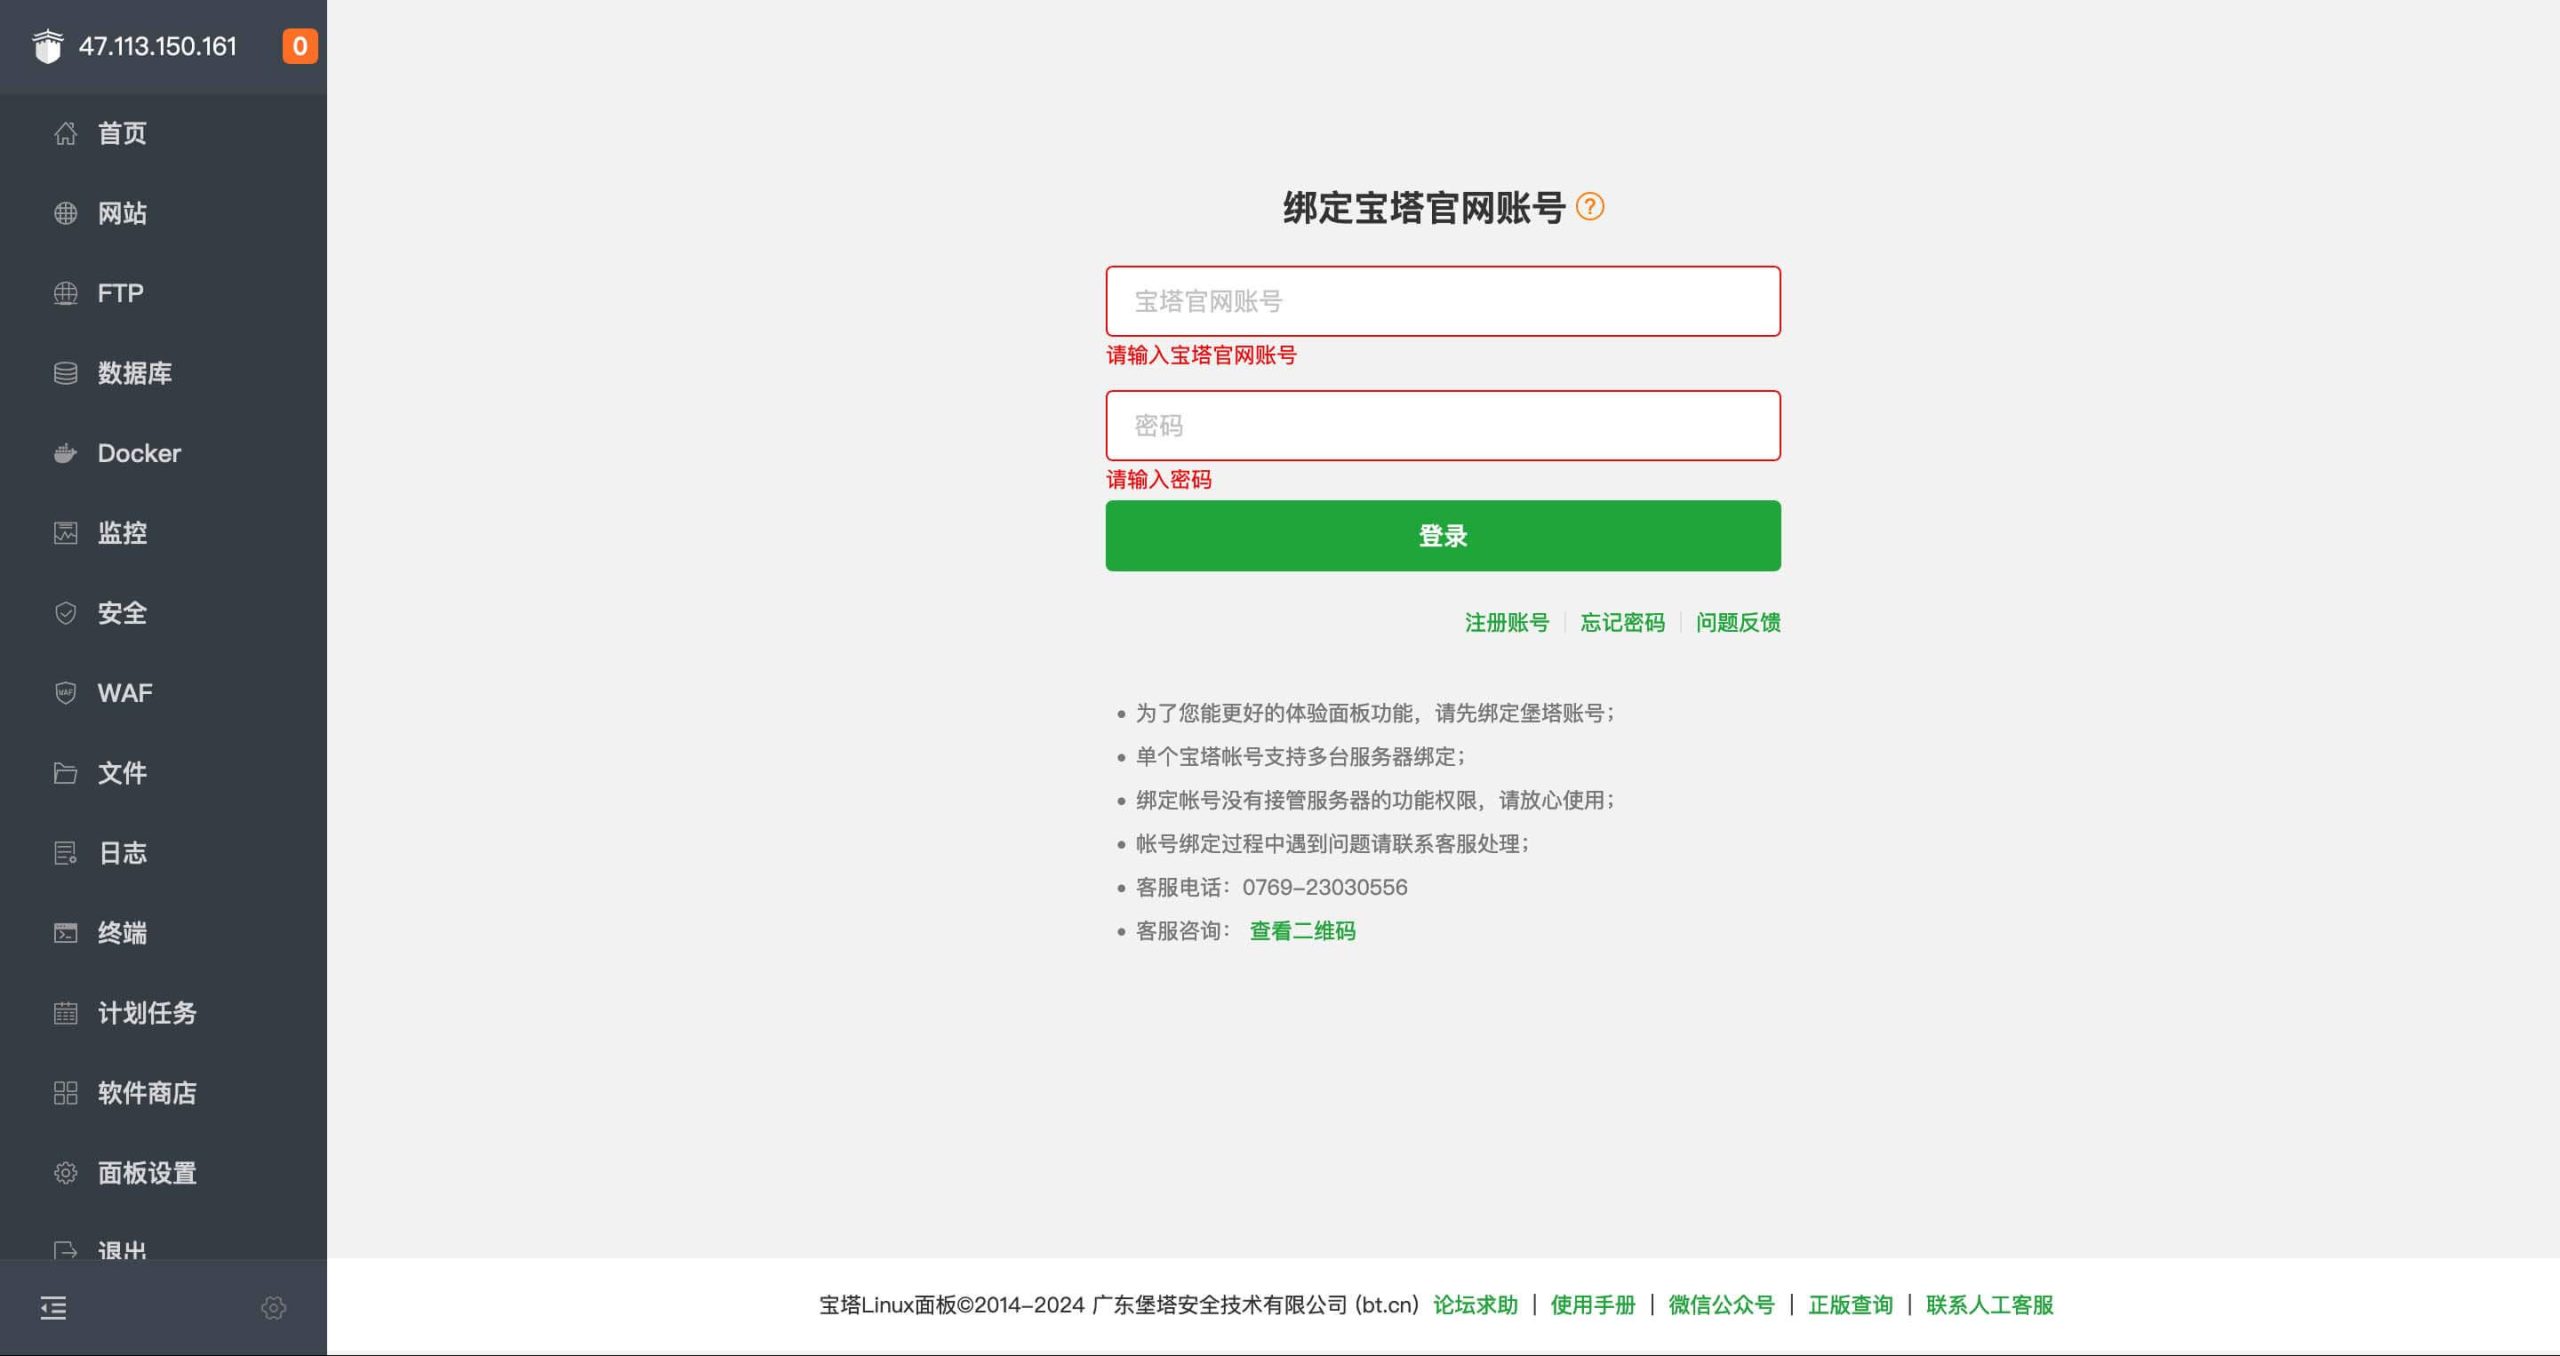Screen dimensions: 2560x1356
Task: Click the gear icon beside 面板设置
Action: tap(65, 1173)
